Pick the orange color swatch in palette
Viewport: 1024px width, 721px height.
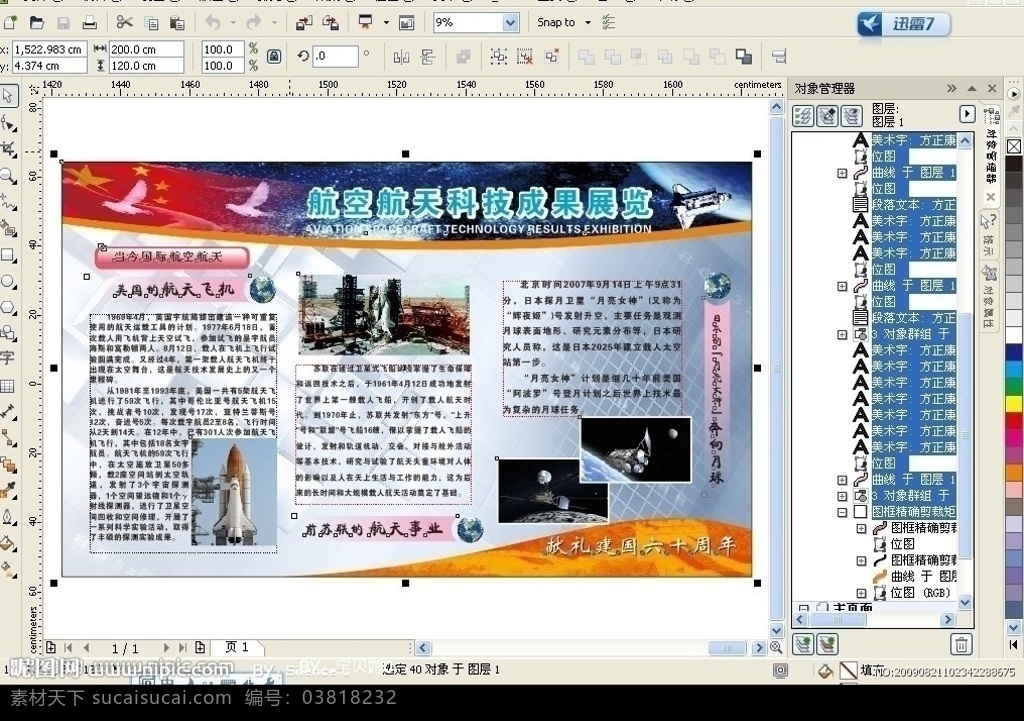[x=1014, y=472]
